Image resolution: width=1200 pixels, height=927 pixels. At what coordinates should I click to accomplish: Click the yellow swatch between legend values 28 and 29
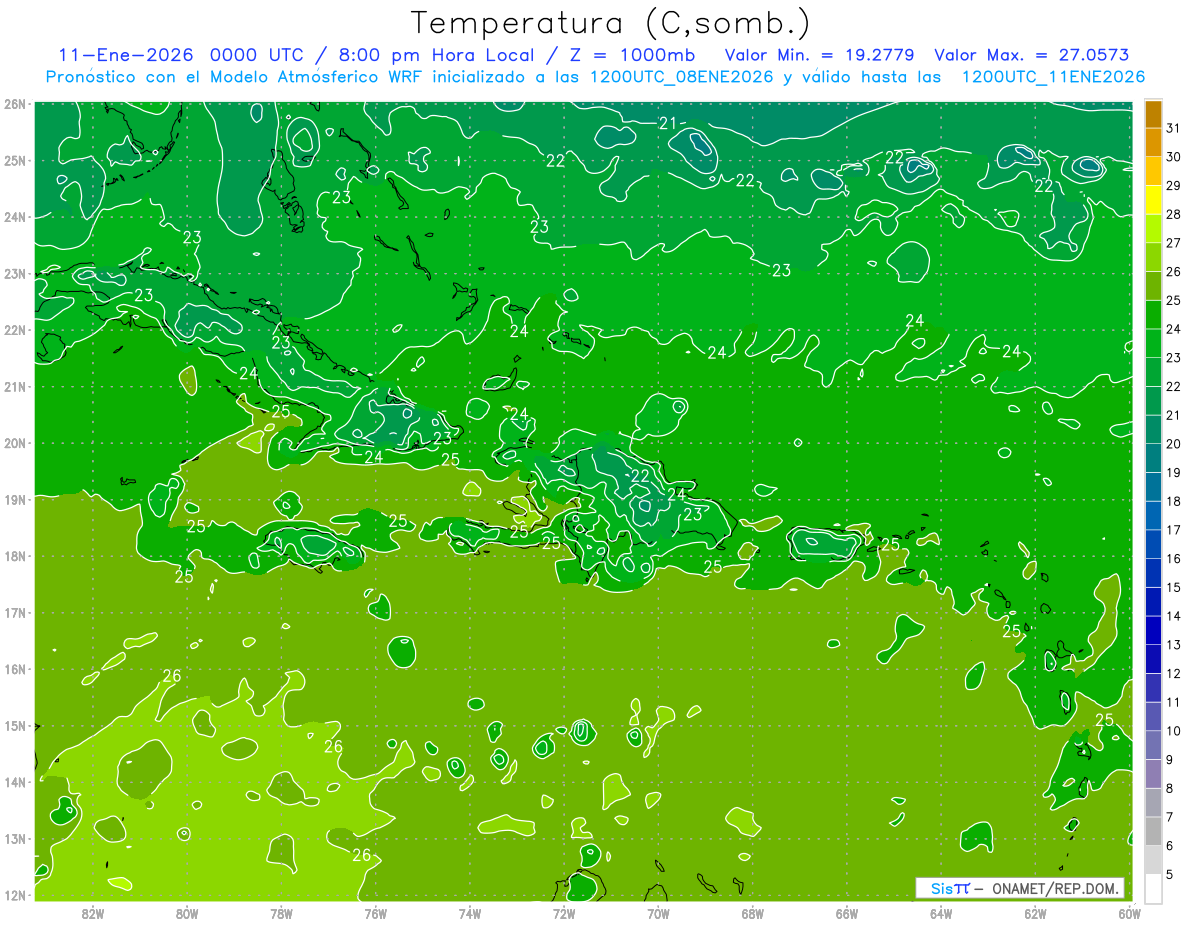click(1153, 200)
